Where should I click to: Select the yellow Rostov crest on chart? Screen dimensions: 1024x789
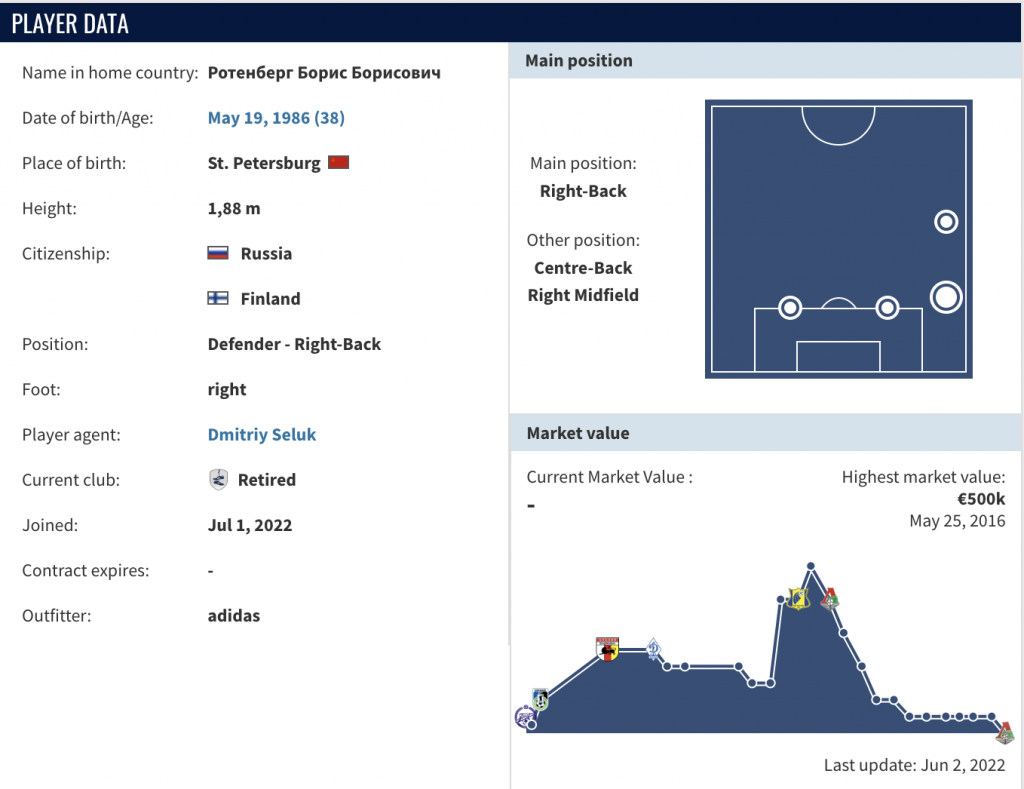click(797, 598)
